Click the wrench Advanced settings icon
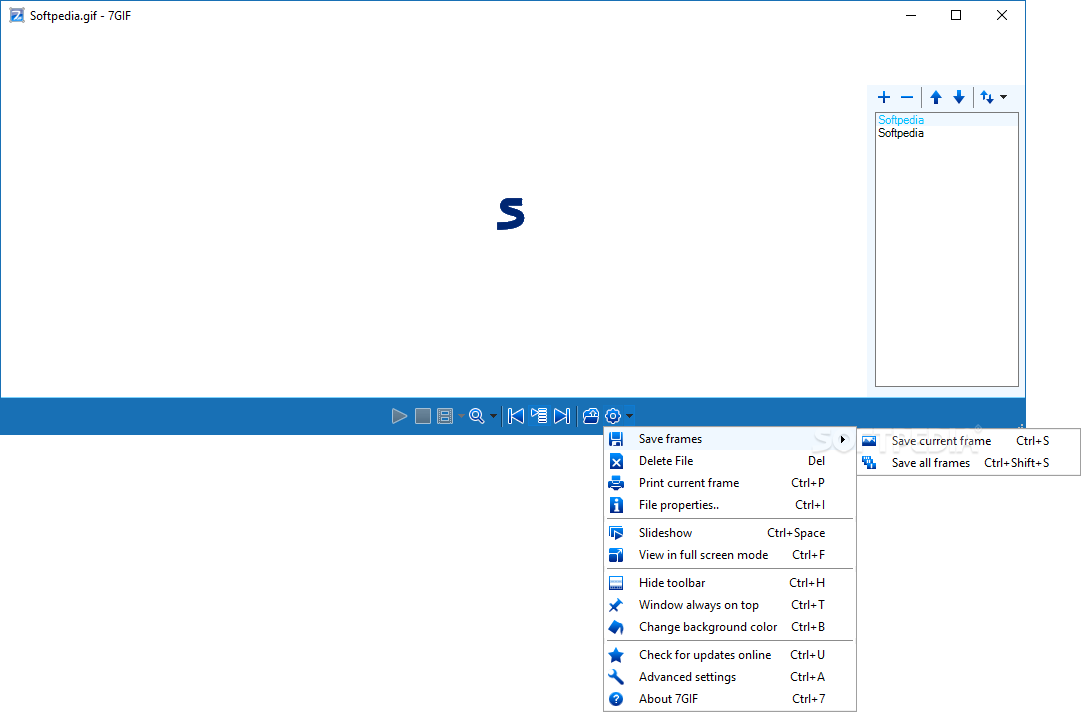 616,677
